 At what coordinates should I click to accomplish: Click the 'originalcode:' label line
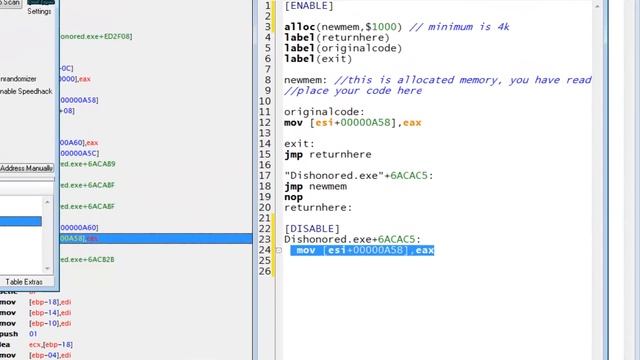click(x=324, y=112)
